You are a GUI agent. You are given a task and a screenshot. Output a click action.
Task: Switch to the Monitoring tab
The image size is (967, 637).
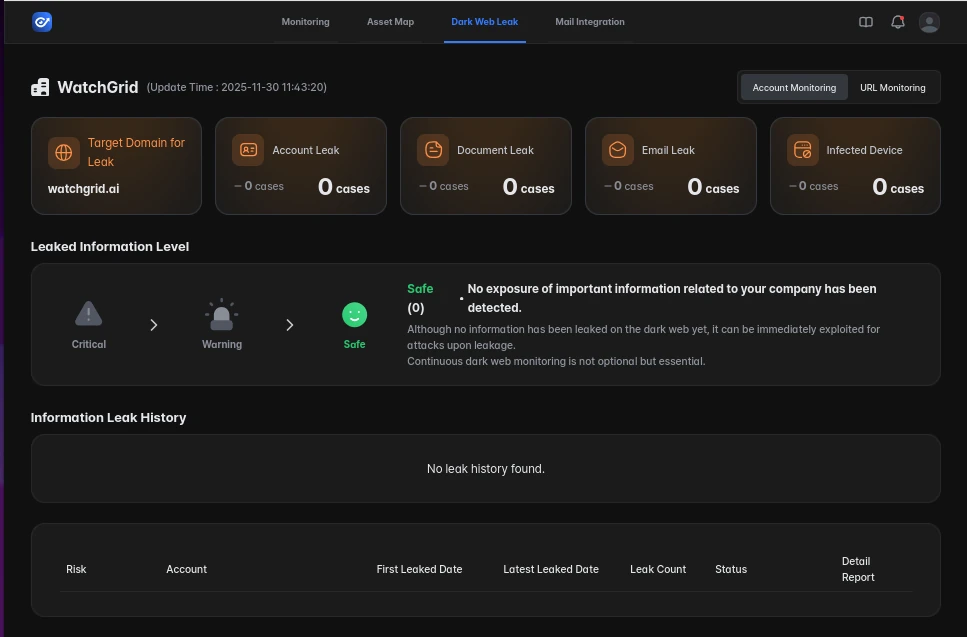pos(305,22)
